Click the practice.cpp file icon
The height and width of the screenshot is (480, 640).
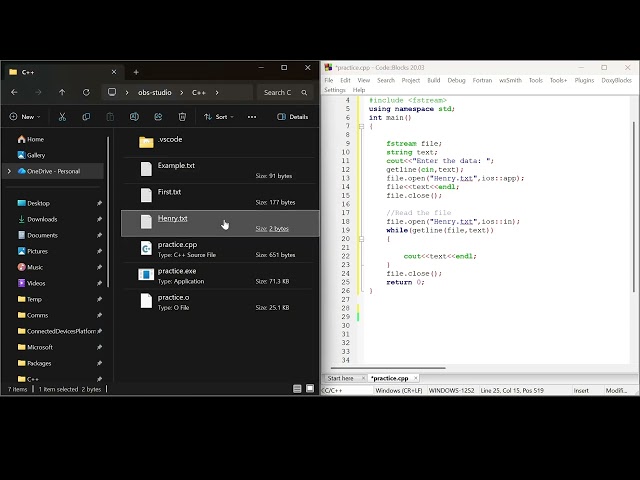click(146, 248)
